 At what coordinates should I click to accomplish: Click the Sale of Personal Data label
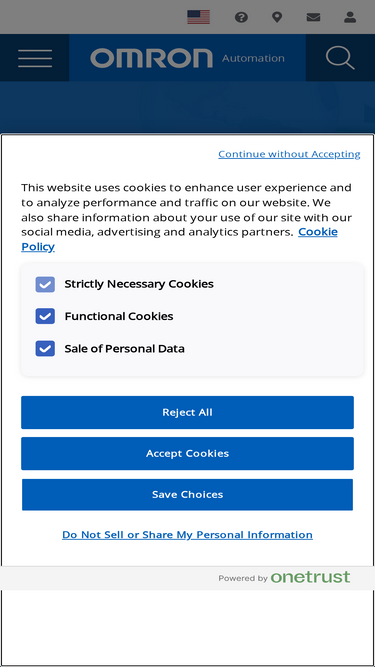[x=125, y=348]
